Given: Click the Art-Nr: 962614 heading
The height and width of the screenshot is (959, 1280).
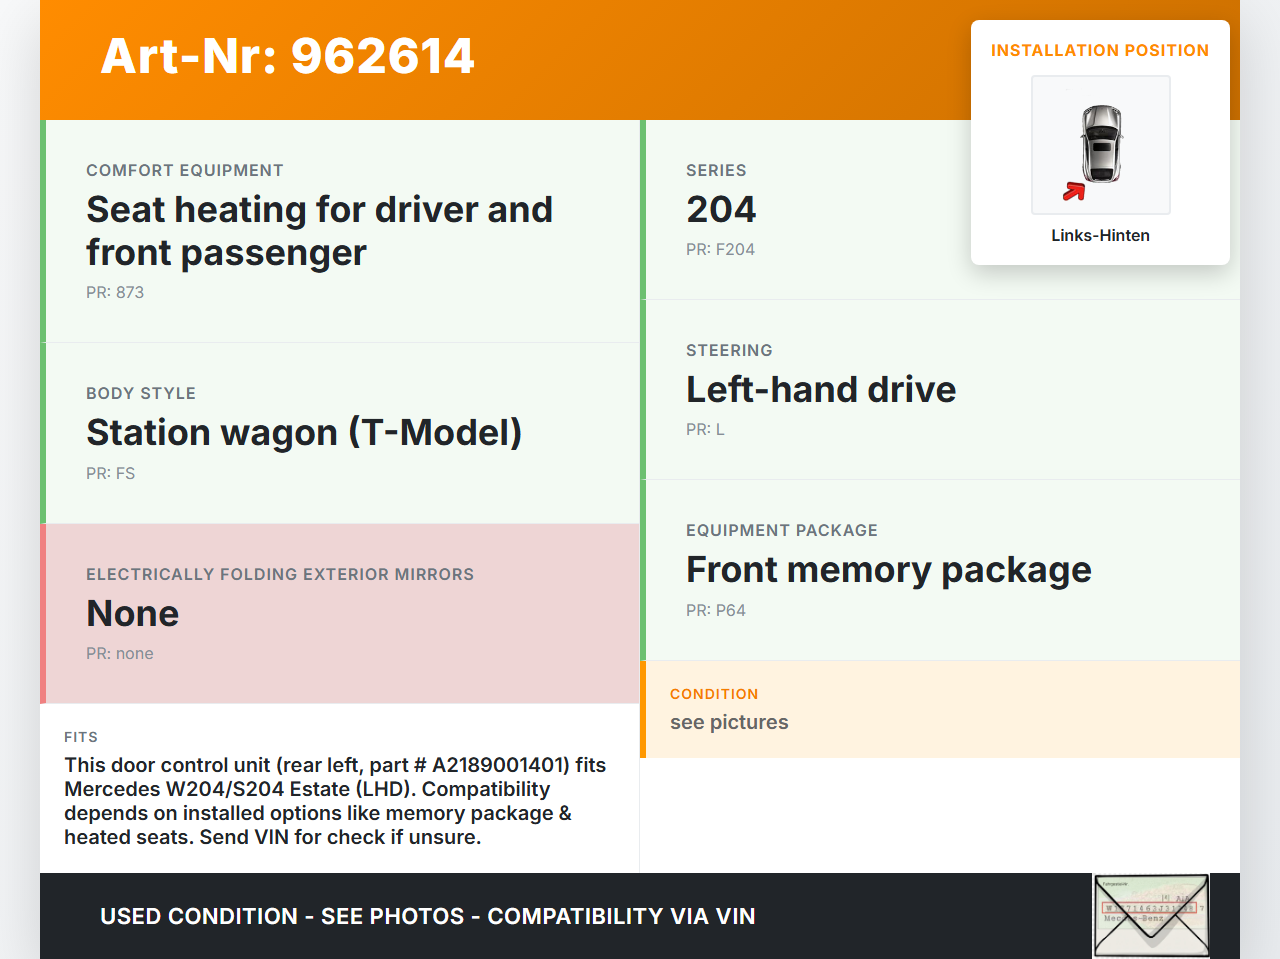Looking at the screenshot, I should point(288,56).
